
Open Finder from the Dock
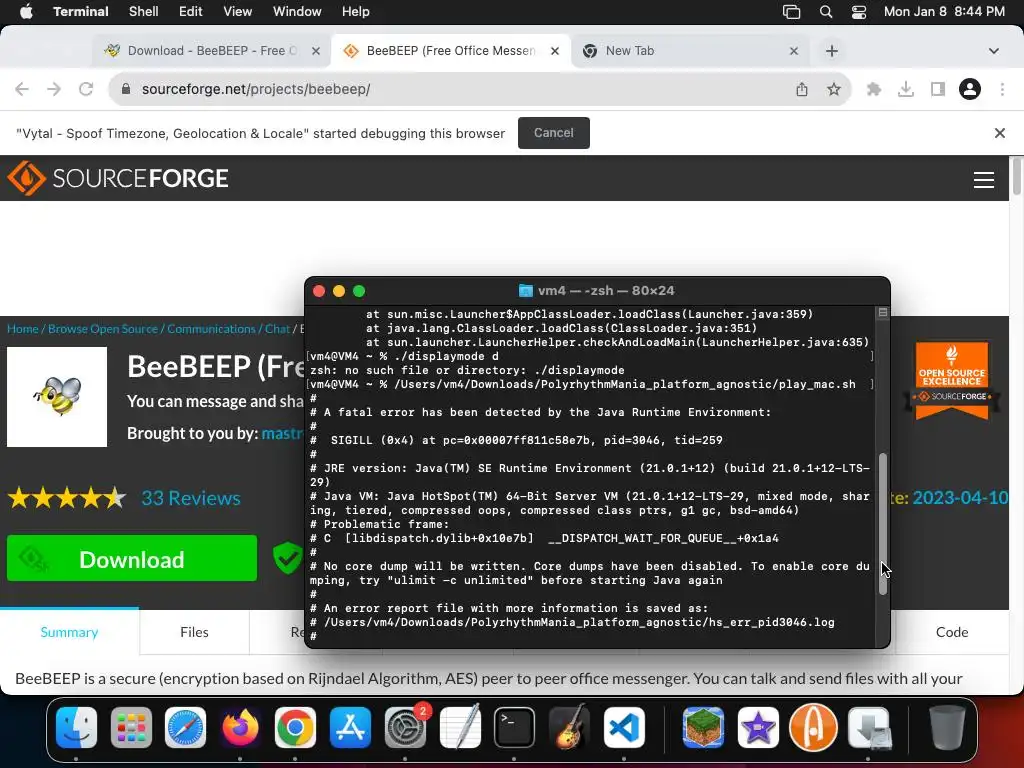76,727
